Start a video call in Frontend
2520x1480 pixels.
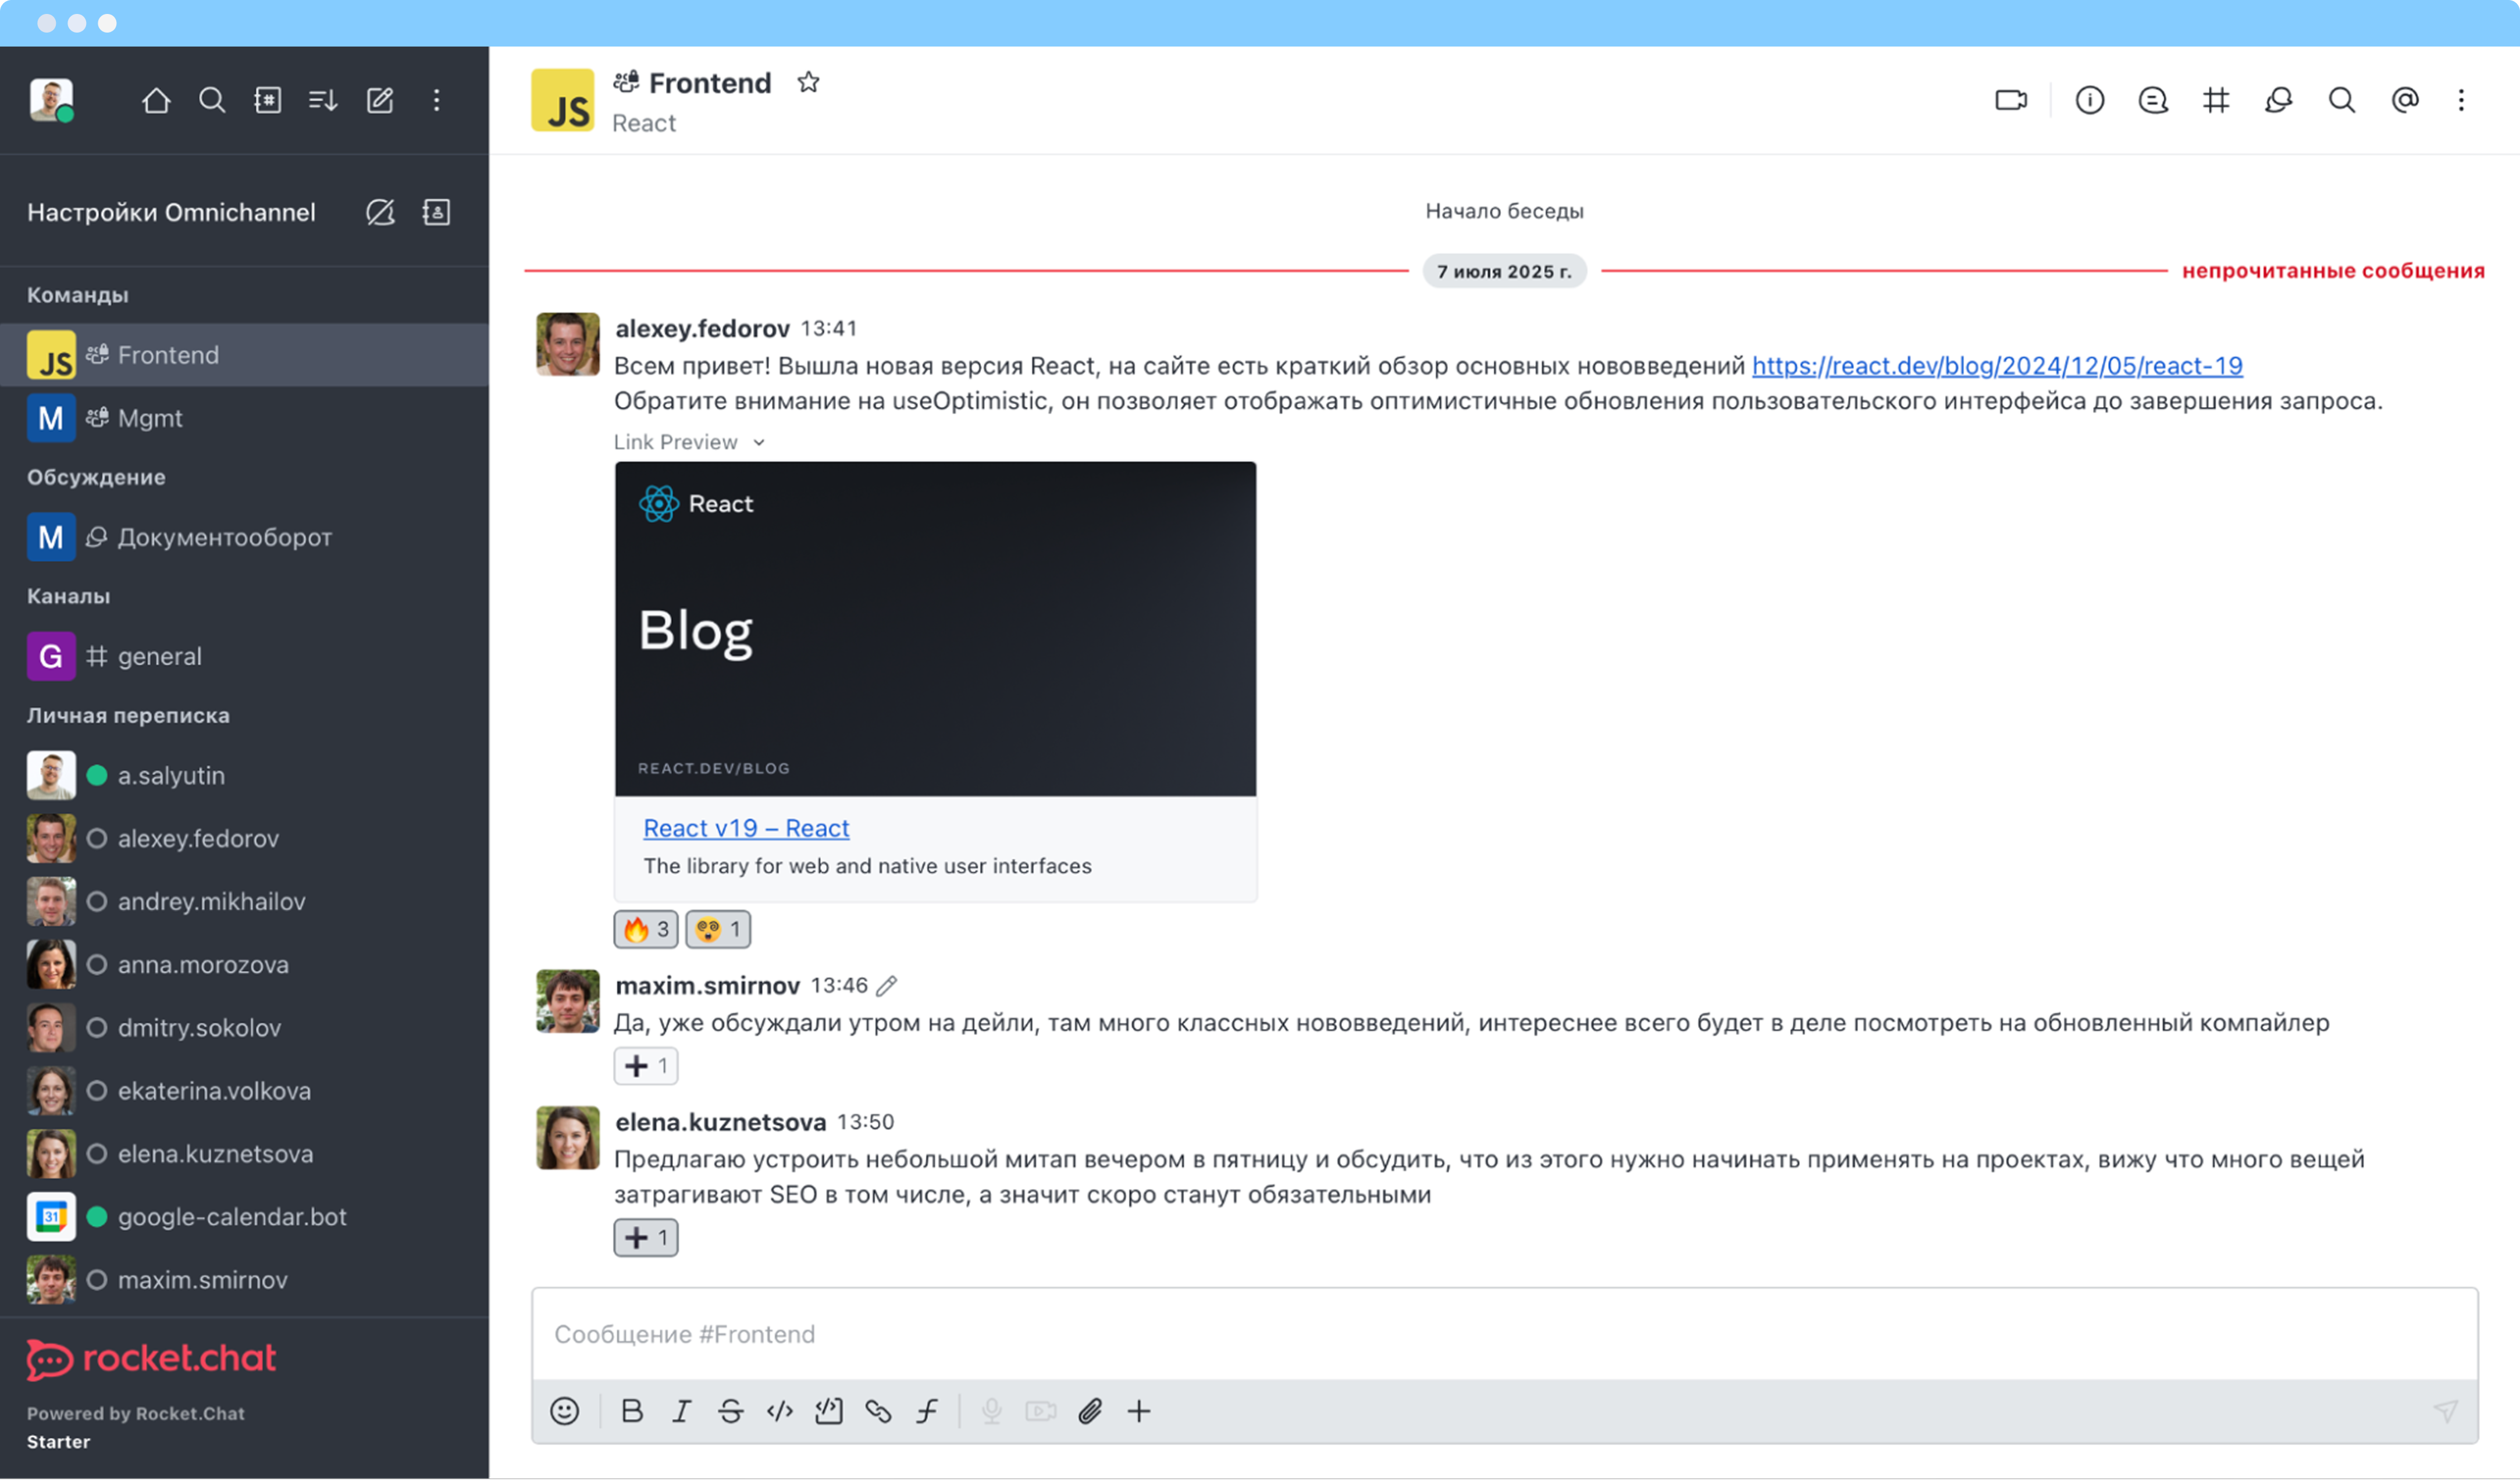pos(2011,100)
